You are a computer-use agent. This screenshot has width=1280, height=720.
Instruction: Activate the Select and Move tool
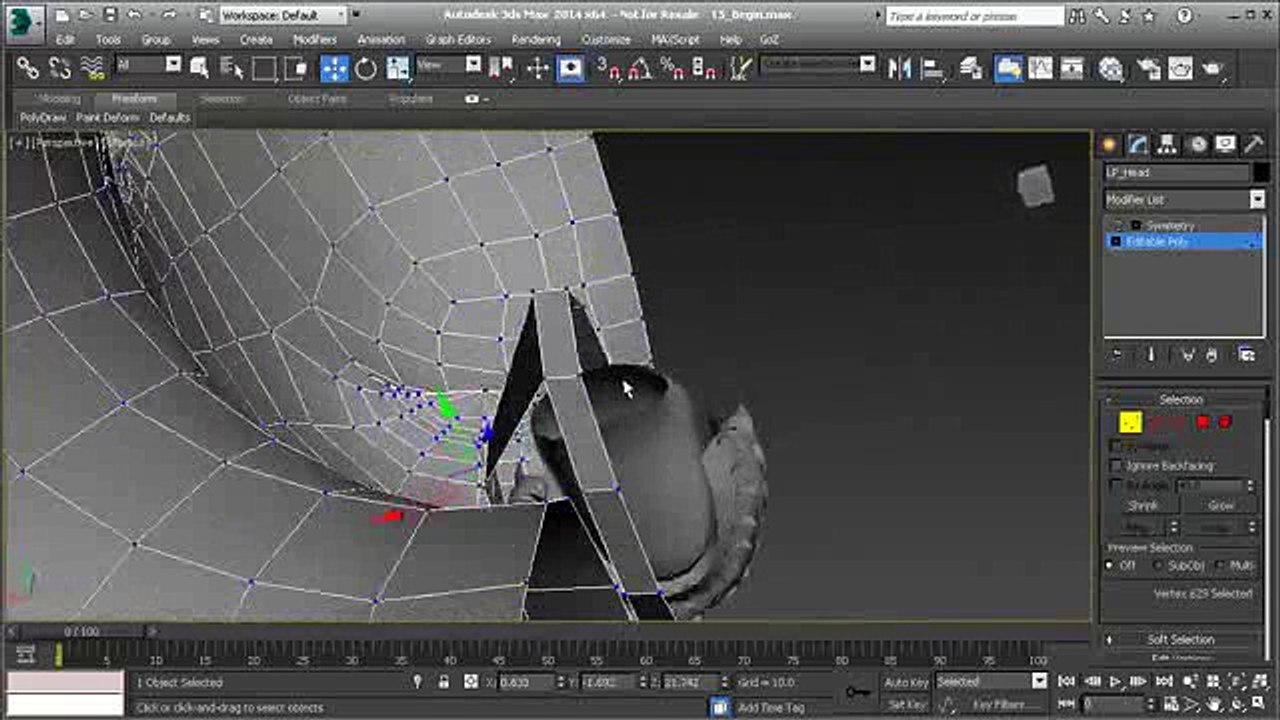334,68
